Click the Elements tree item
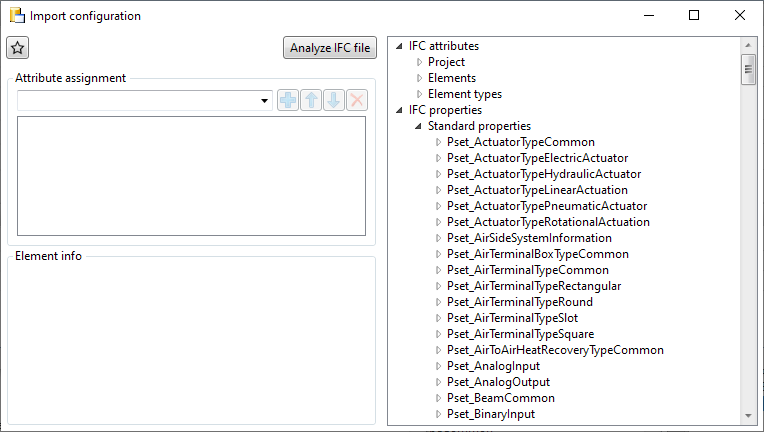The image size is (764, 432). pyautogui.click(x=451, y=78)
